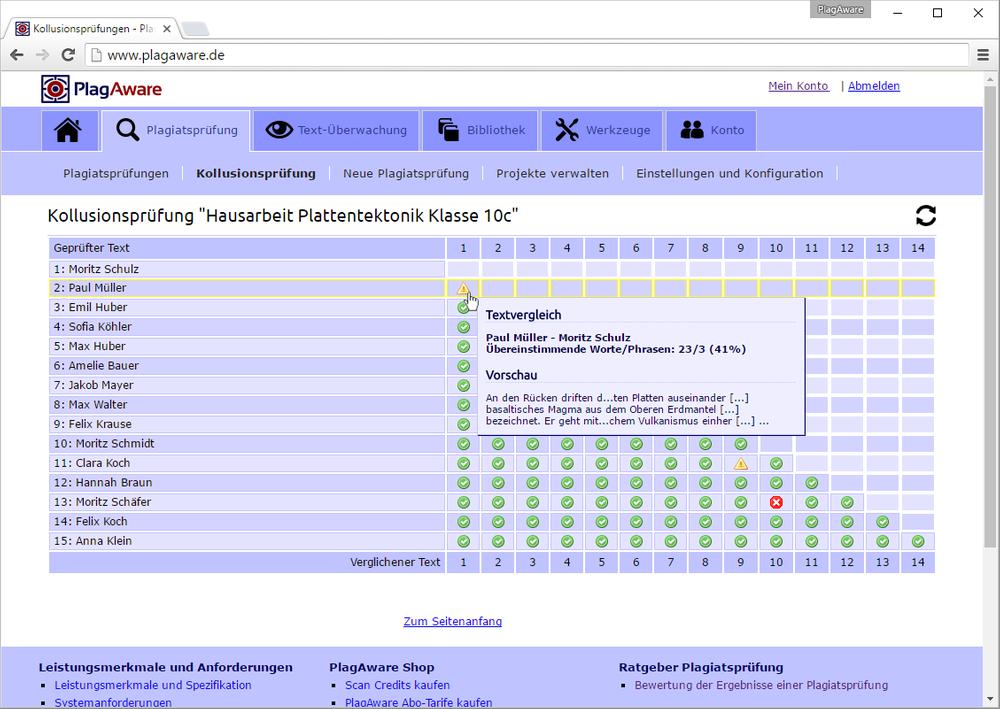The image size is (1000, 709).
Task: Open Bewertung der Ergebnisse einer Plagiatsprüfung link
Action: (x=761, y=685)
